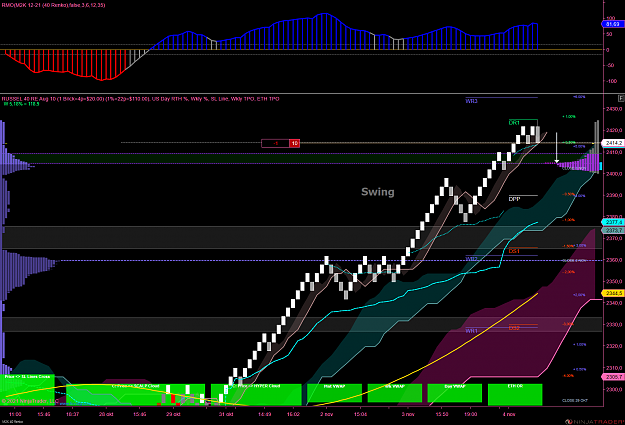Screen dimensions: 625x425
Task: Click the green Day VWAP status box
Action: (x=455, y=393)
